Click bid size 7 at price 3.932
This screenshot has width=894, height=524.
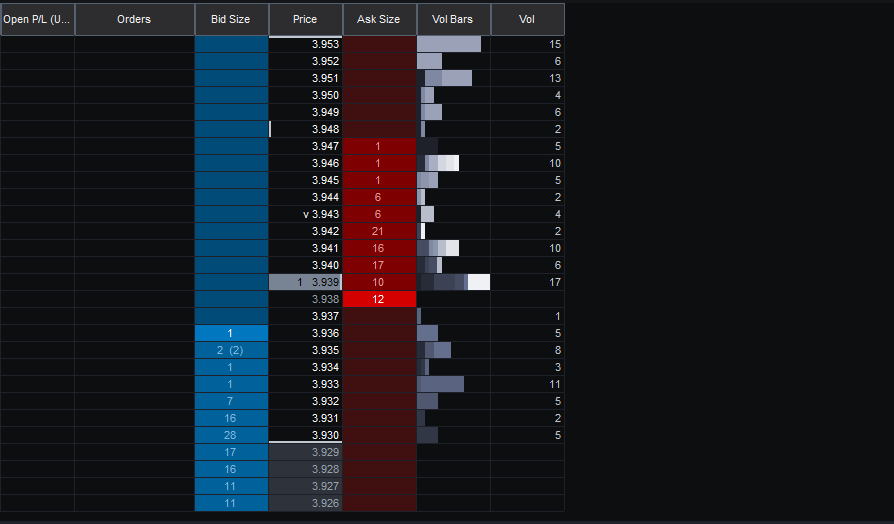point(231,401)
